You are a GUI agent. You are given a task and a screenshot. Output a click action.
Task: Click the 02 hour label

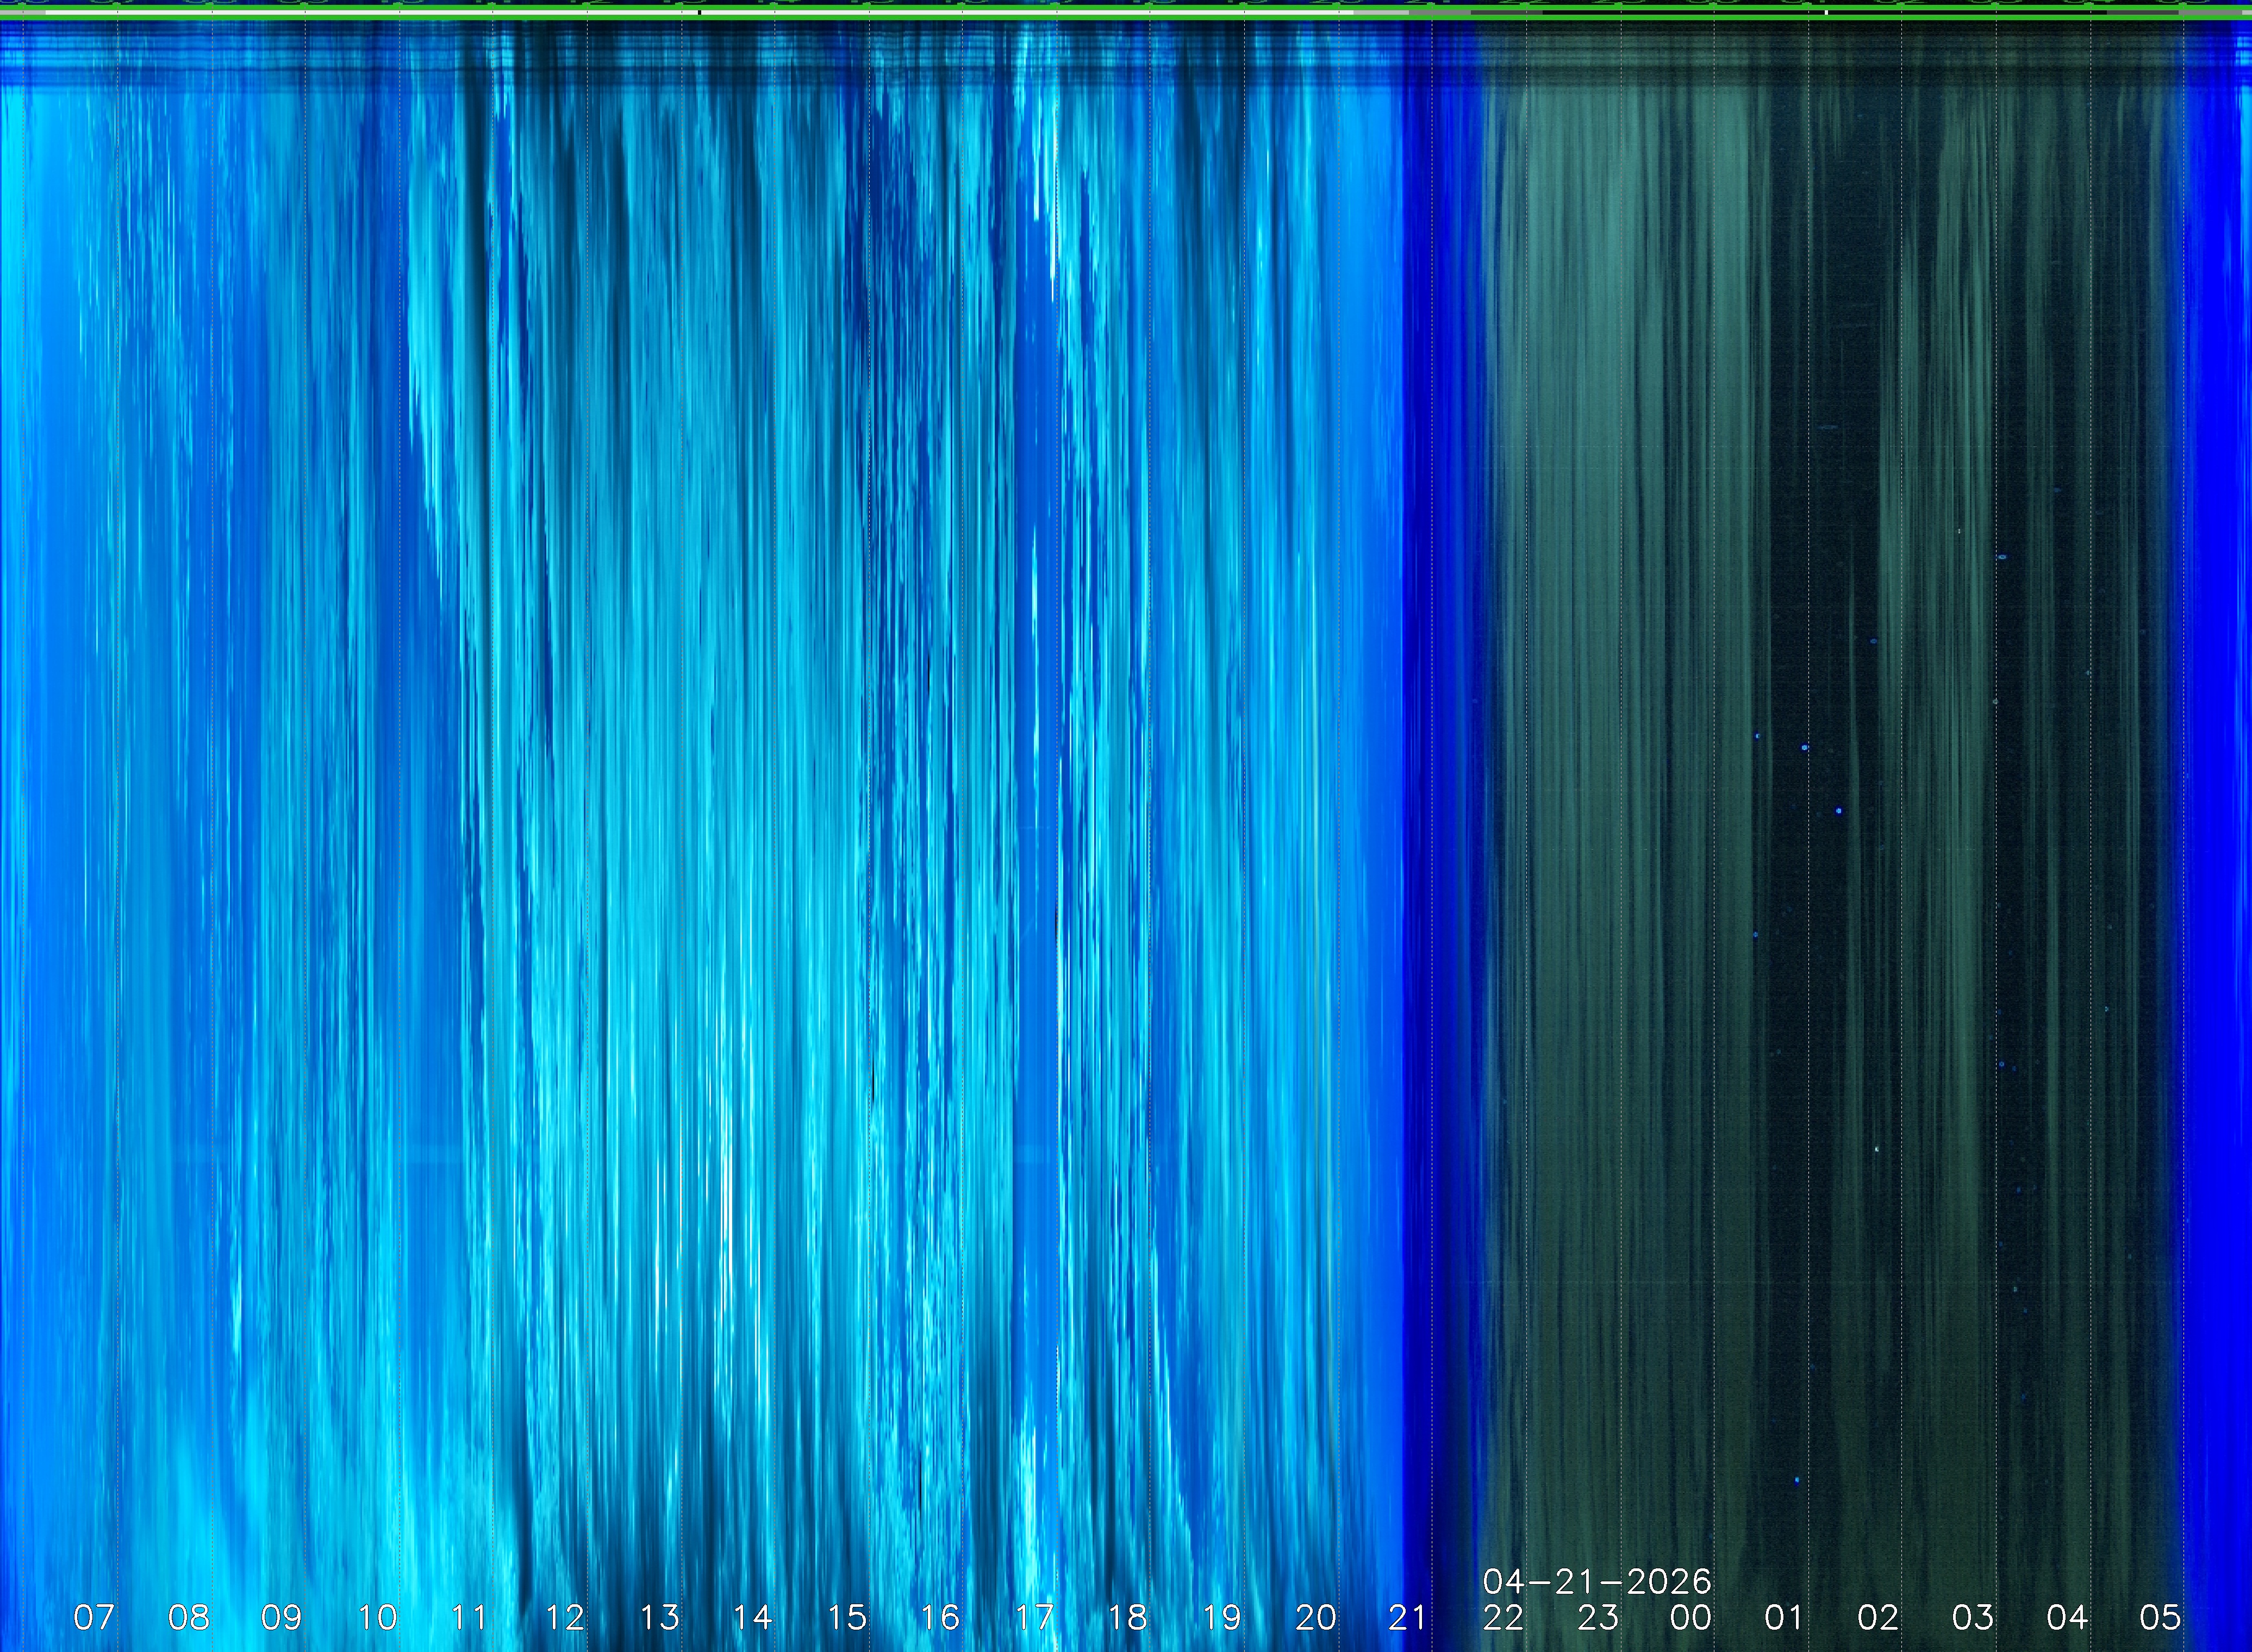click(x=1878, y=1617)
